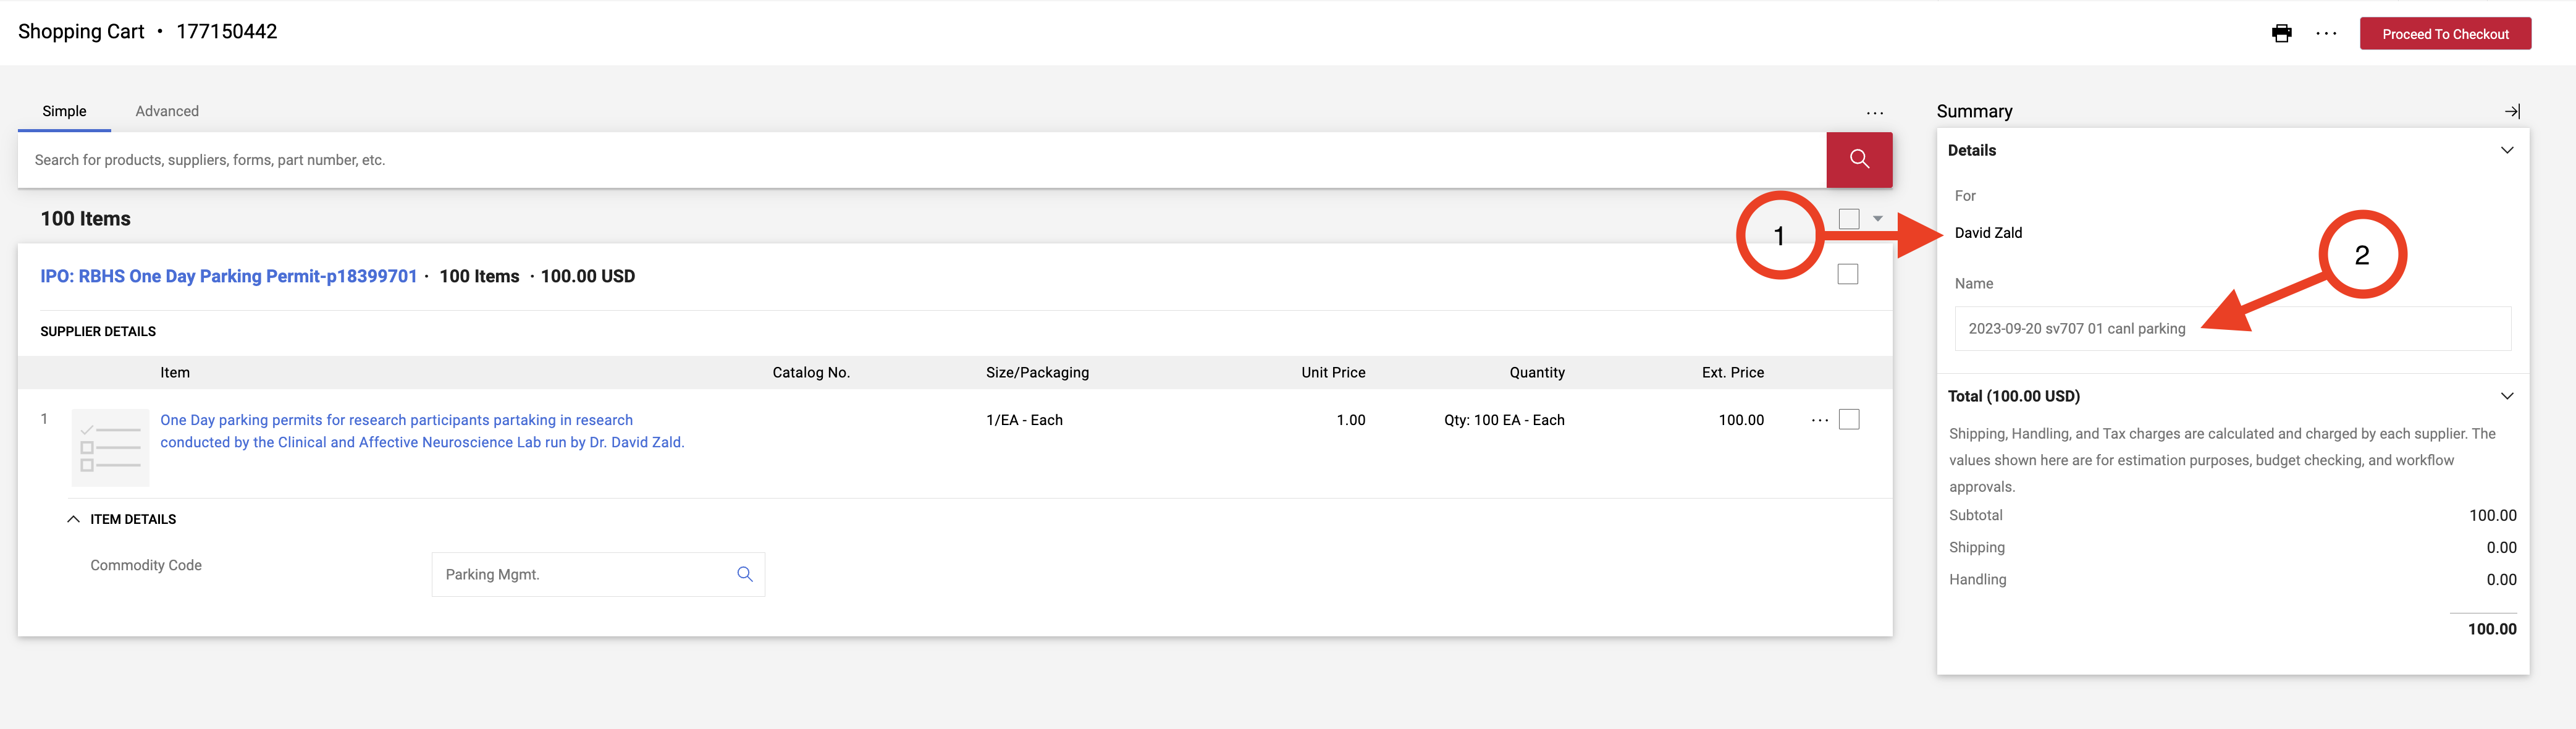
Task: Click the David Zald name text
Action: tap(1988, 233)
